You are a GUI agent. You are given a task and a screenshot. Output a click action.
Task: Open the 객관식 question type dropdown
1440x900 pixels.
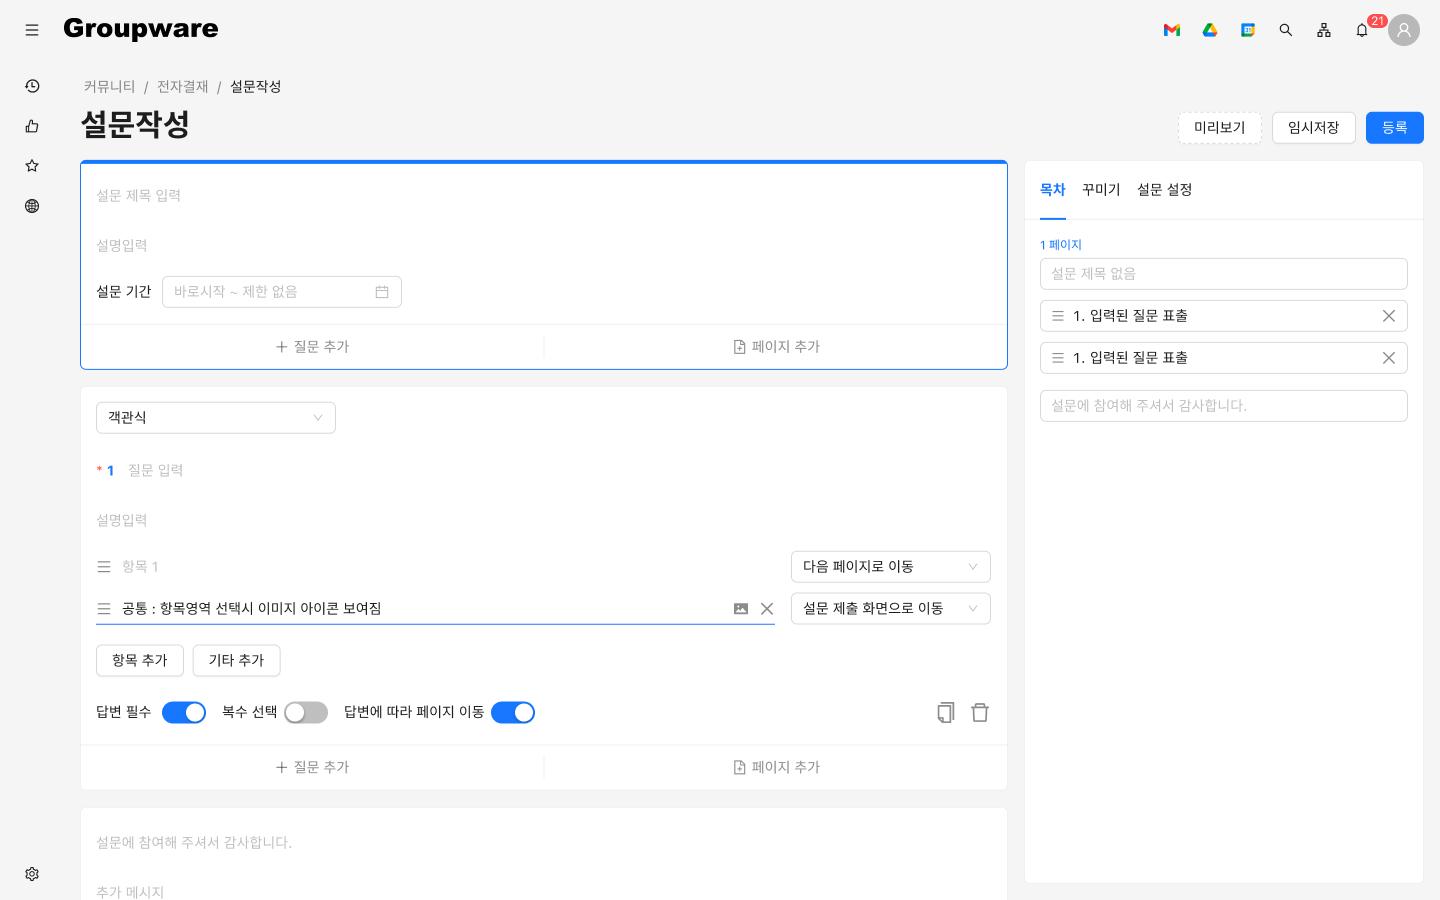(216, 417)
